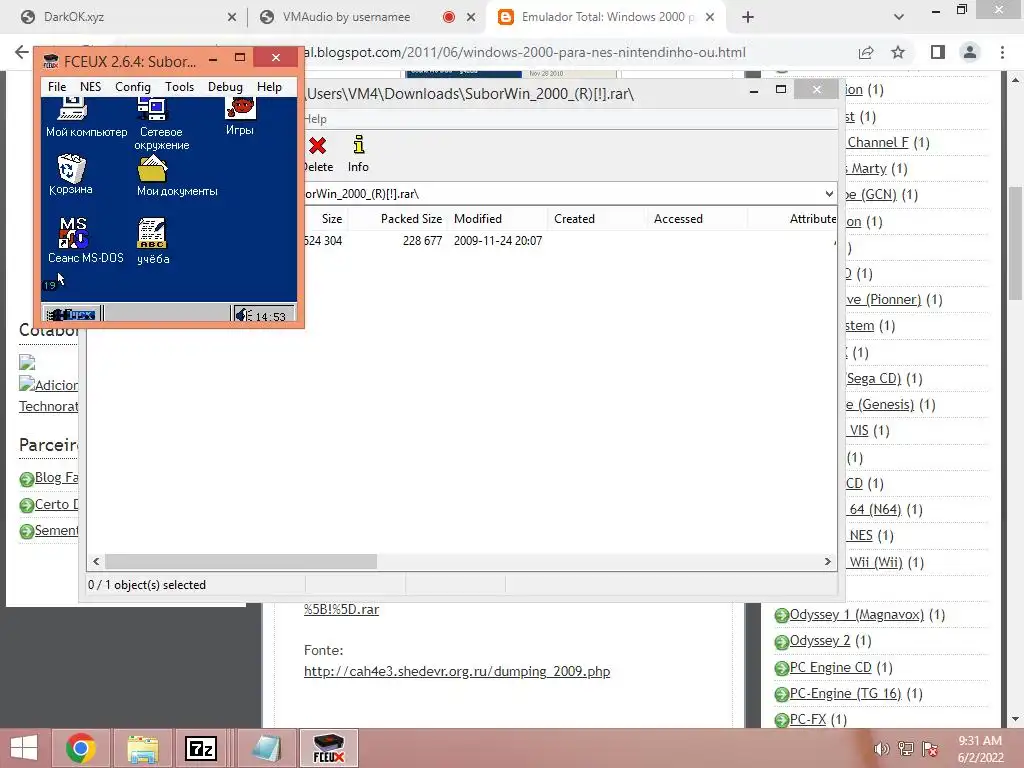This screenshot has width=1024, height=768.
Task: Click the 7-Zip horizontal scrollbar thumb
Action: 241,562
